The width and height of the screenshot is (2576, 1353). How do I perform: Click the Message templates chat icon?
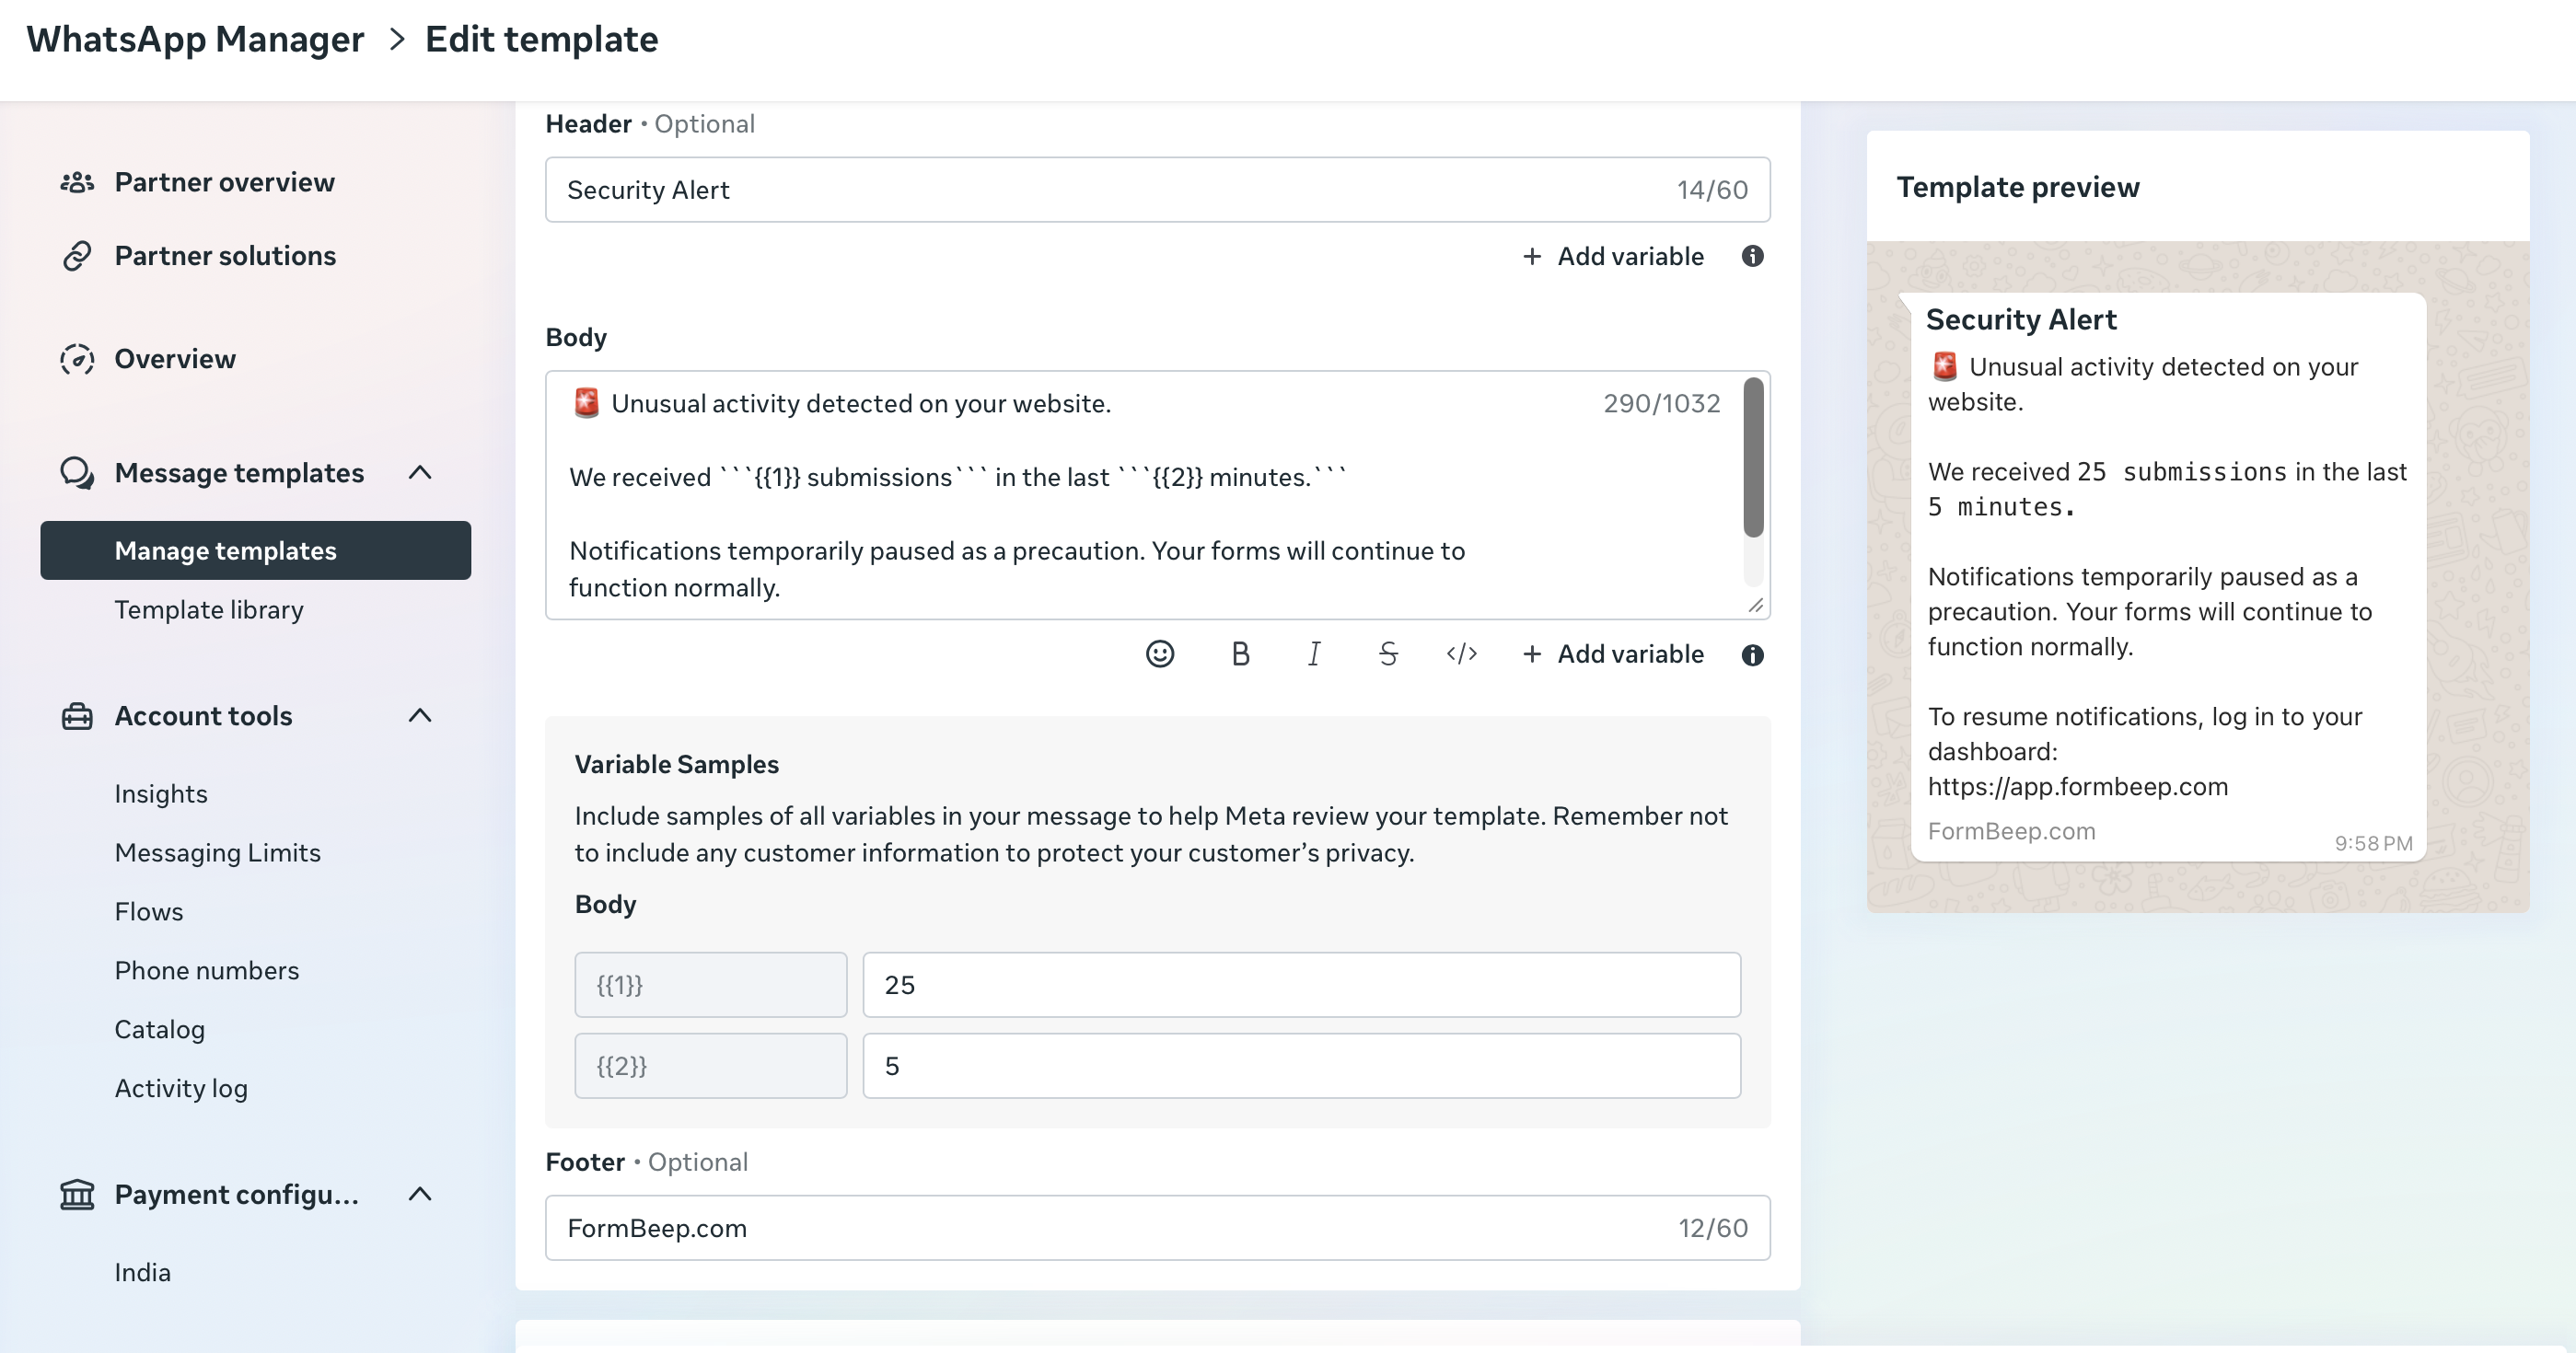(x=78, y=472)
